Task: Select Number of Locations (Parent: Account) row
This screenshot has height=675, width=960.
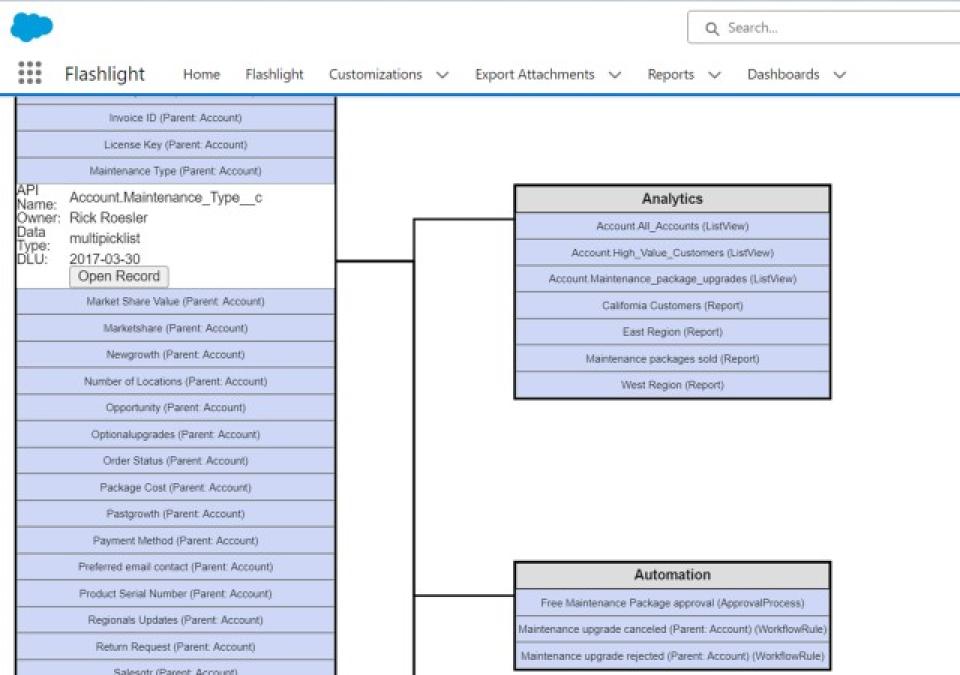Action: pos(176,381)
